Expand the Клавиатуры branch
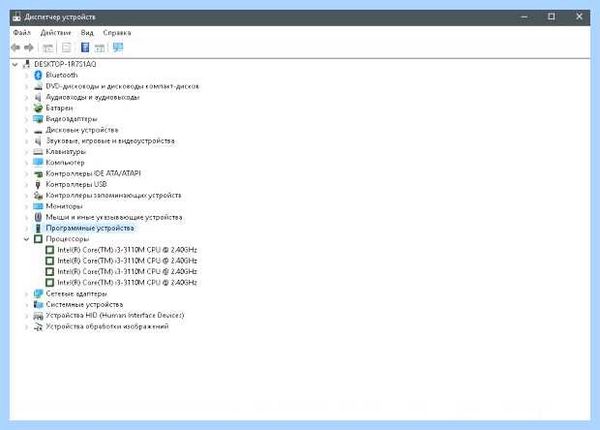600x430 pixels. [26, 152]
